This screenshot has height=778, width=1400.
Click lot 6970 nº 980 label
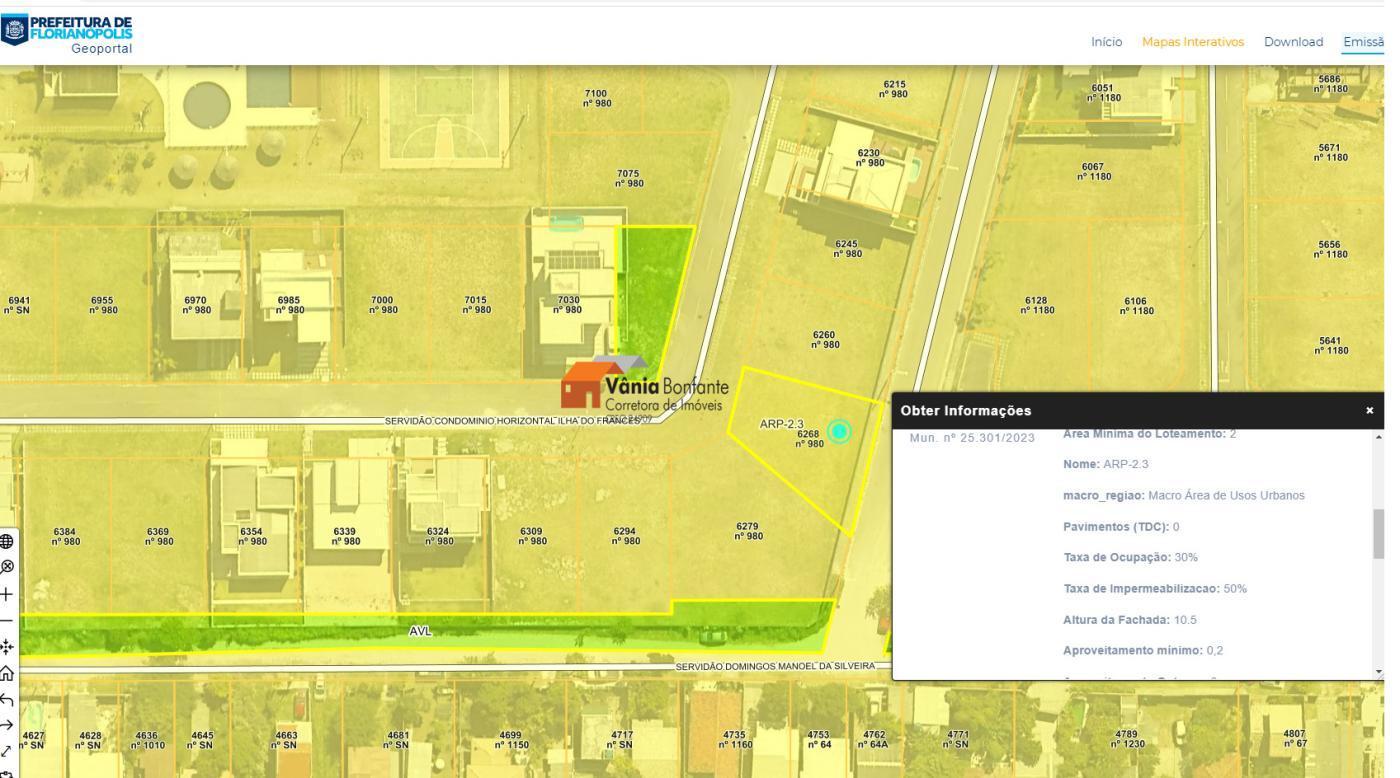tap(196, 304)
